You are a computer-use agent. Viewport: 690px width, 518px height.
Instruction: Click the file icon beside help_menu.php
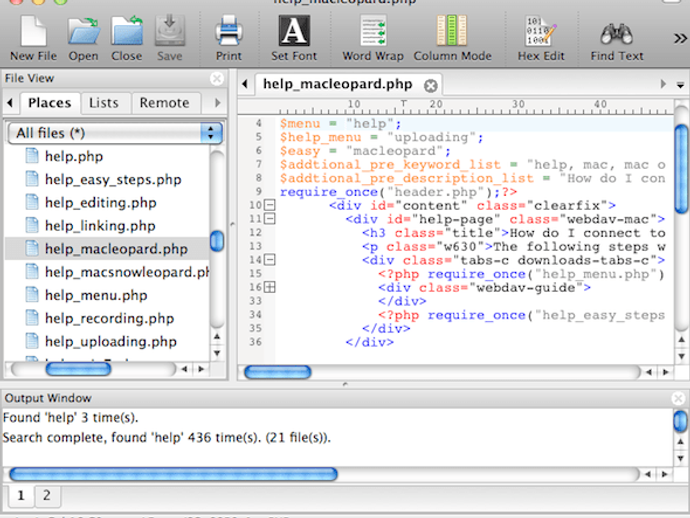[32, 294]
